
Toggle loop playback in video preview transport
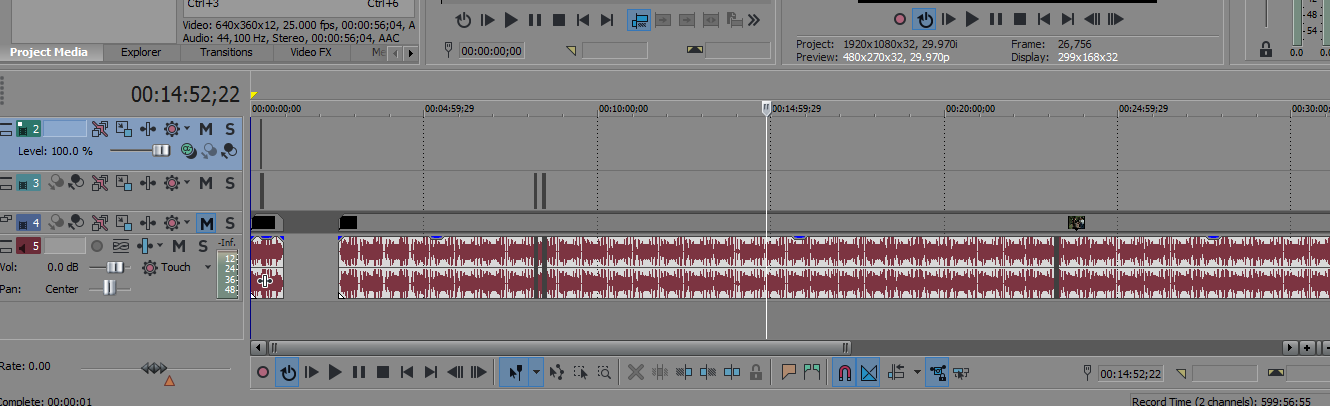click(x=925, y=18)
